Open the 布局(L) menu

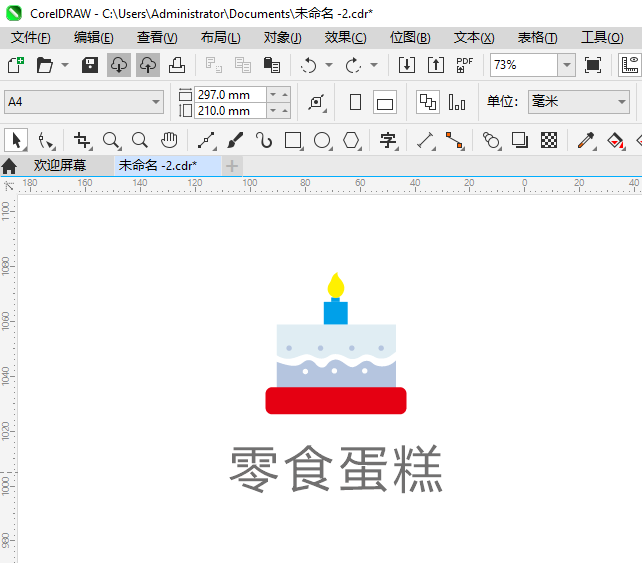(x=221, y=38)
